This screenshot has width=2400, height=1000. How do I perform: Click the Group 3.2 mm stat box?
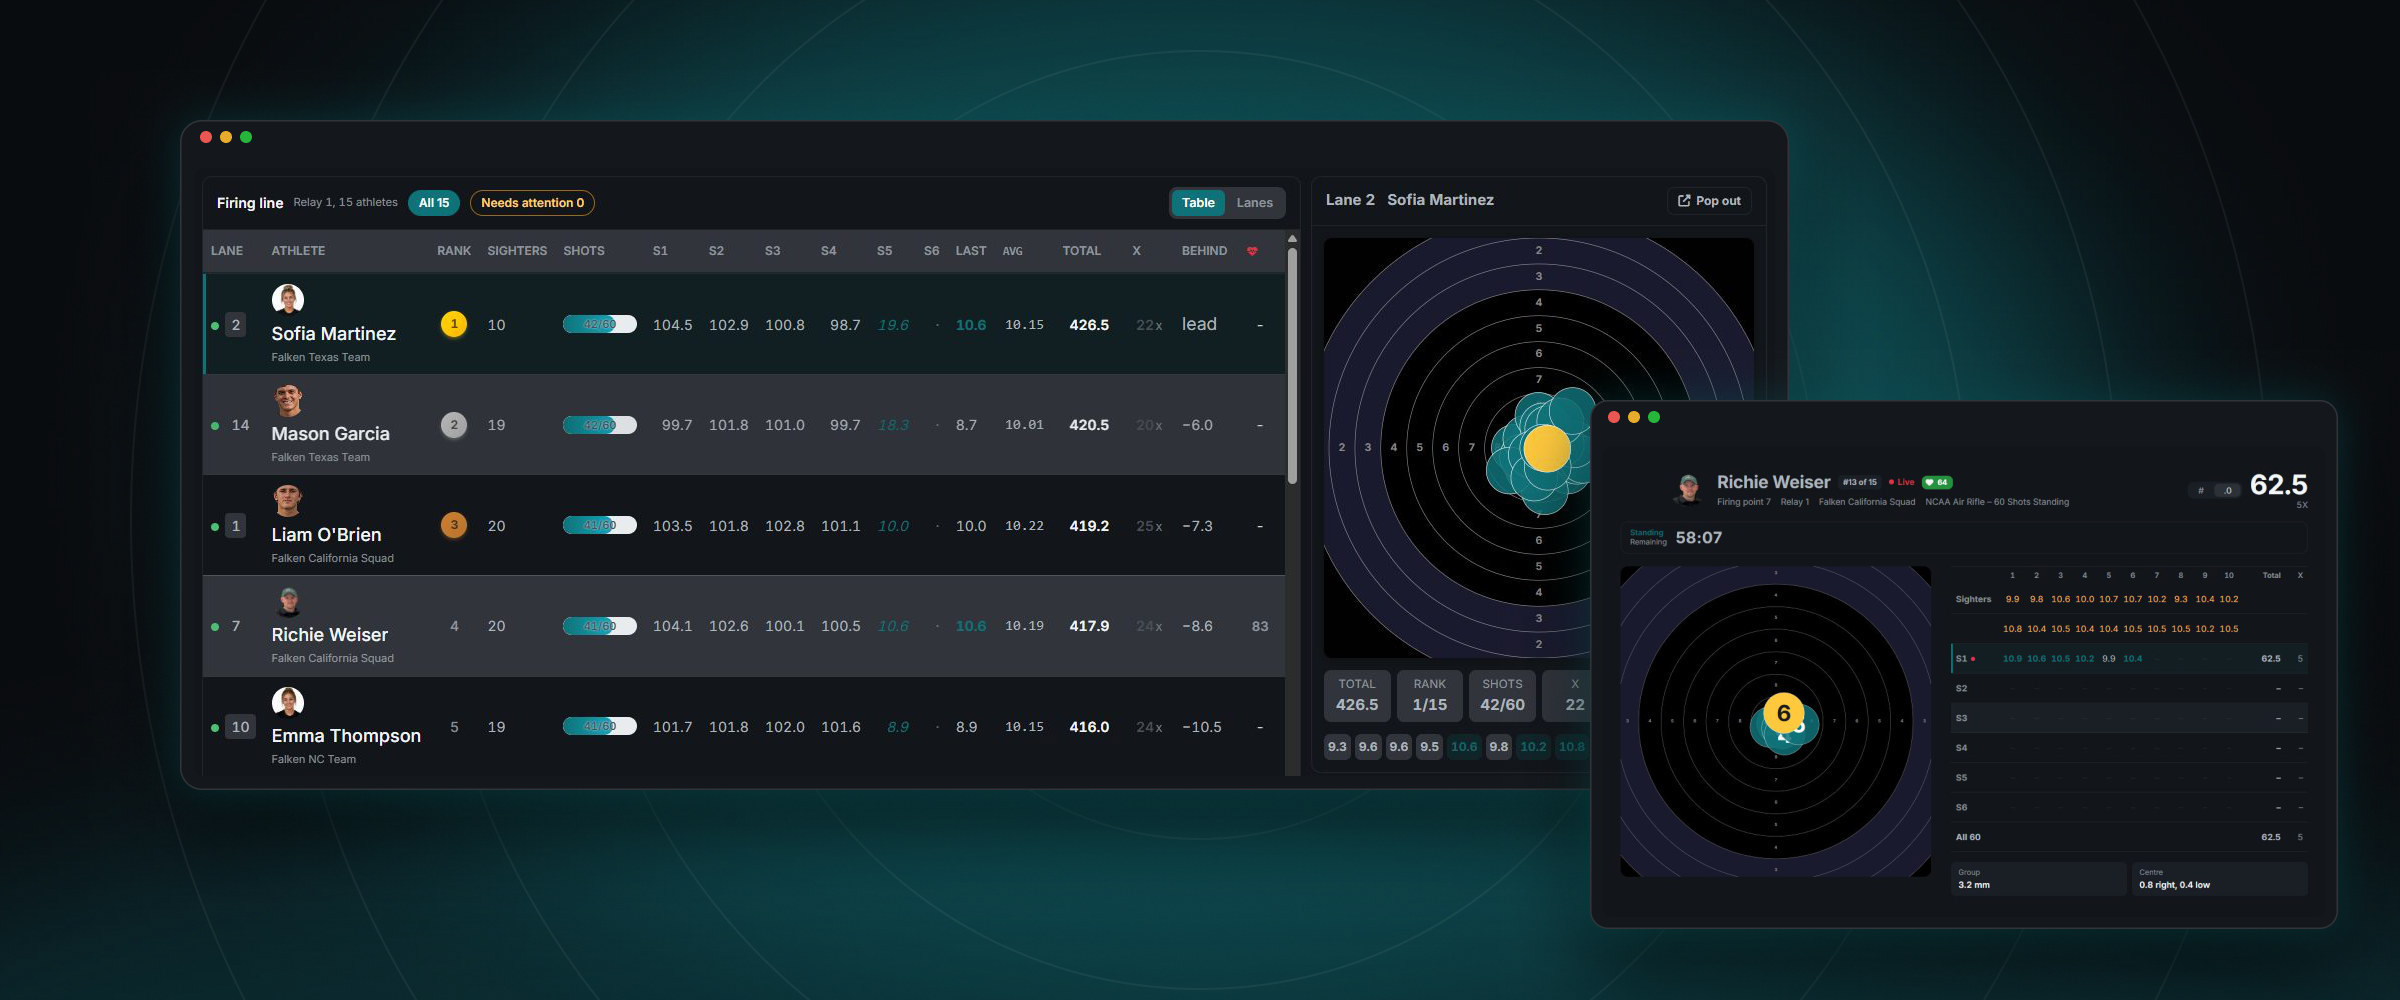click(2038, 878)
